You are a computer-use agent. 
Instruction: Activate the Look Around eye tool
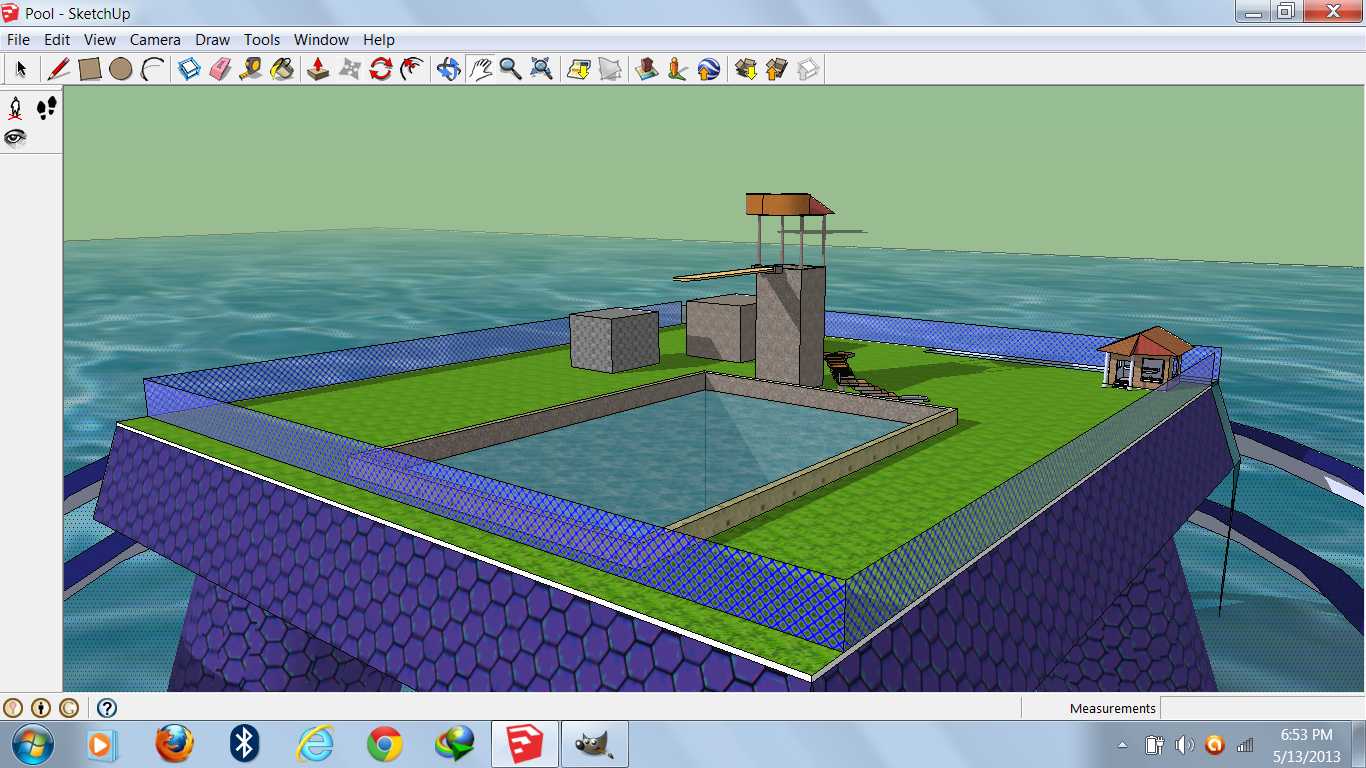pos(16,138)
